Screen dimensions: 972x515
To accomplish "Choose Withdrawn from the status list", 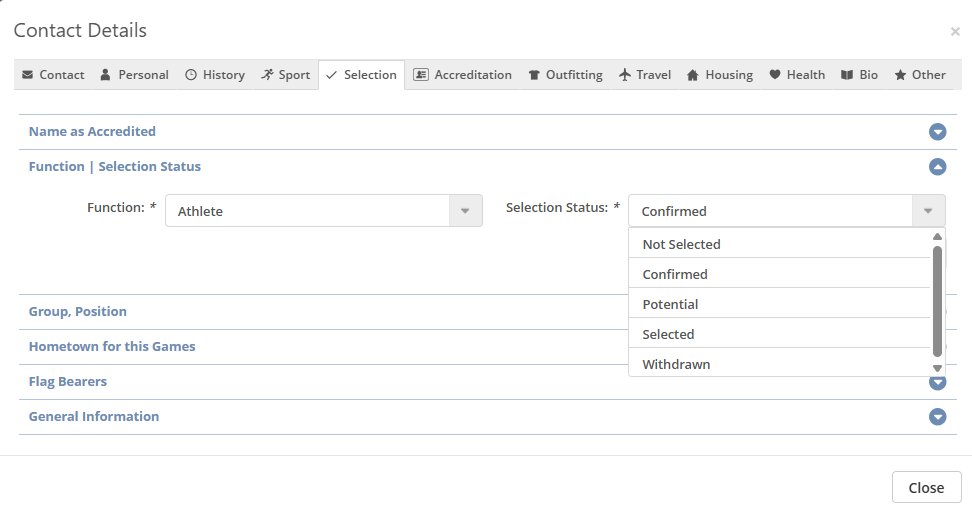I will pyautogui.click(x=676, y=364).
